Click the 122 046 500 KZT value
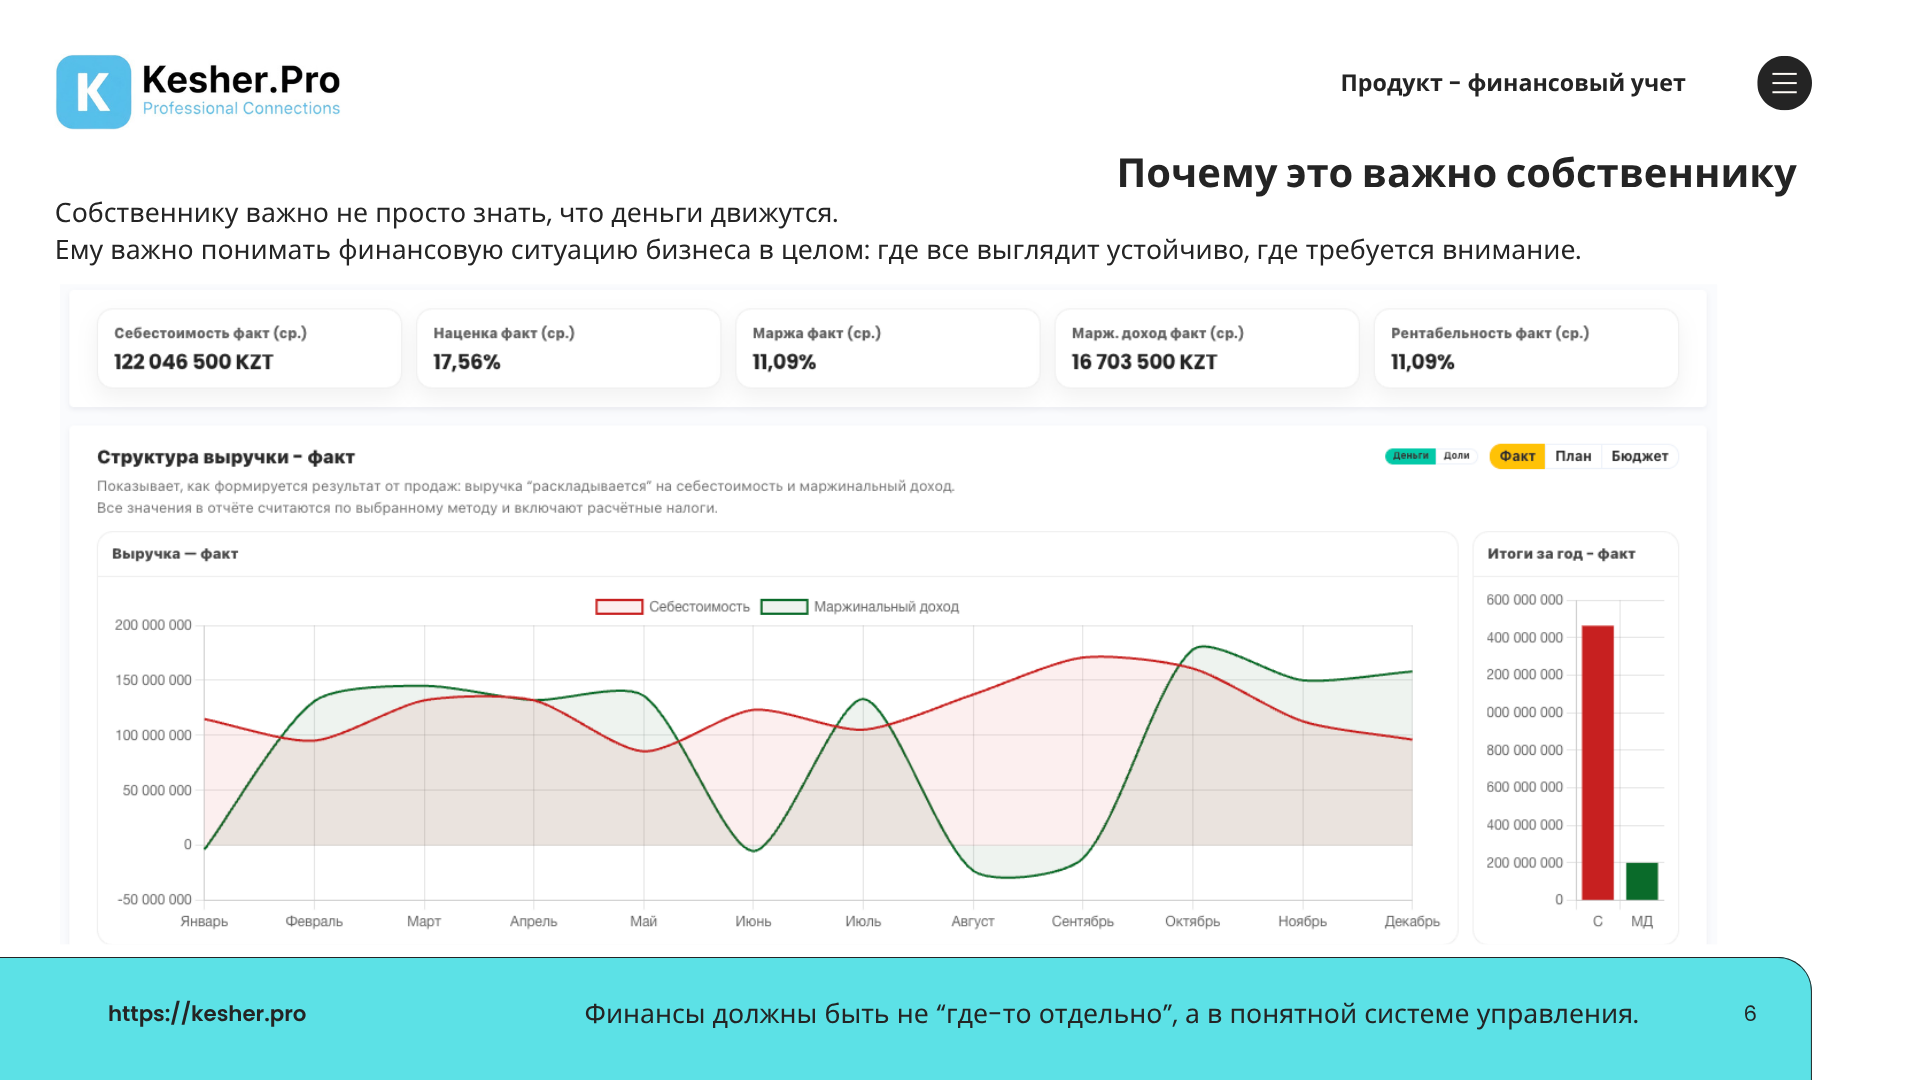 pyautogui.click(x=194, y=362)
